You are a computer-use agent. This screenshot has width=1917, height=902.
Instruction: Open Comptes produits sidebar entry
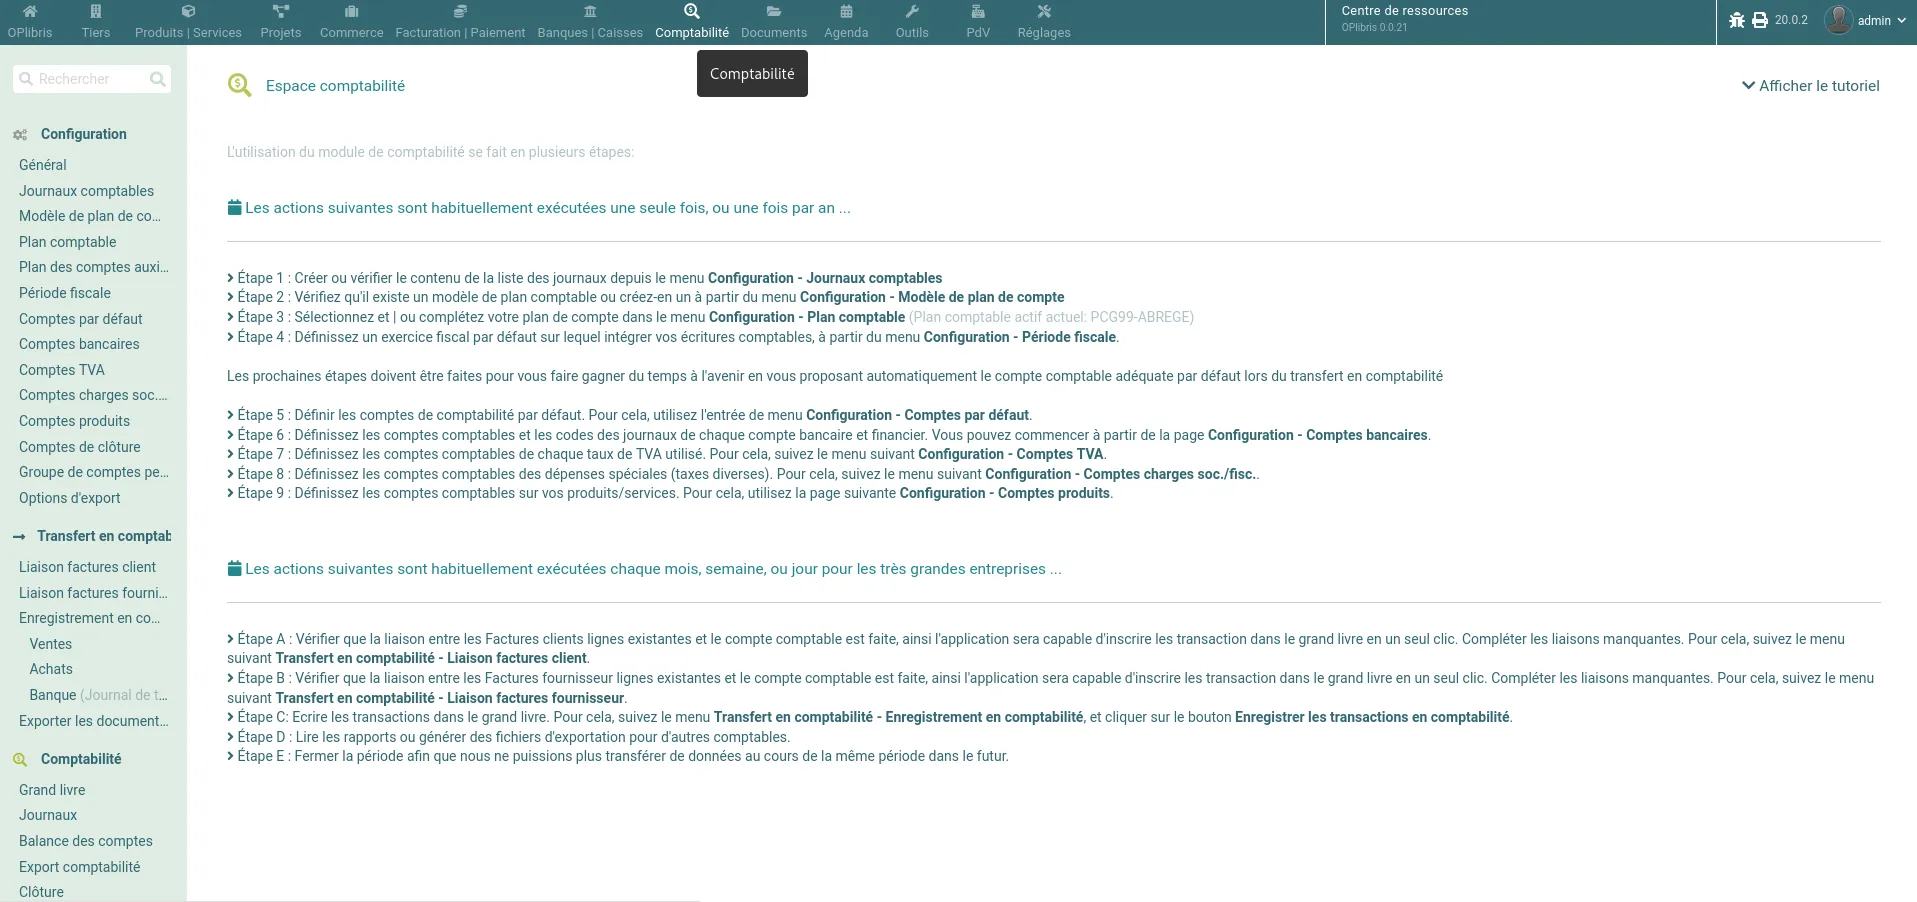[74, 421]
